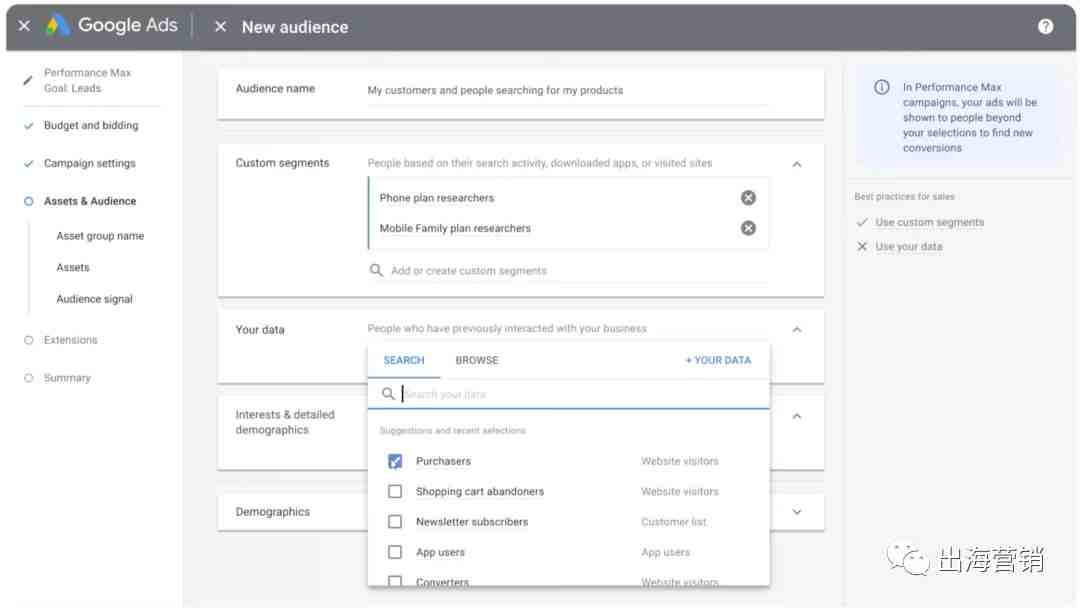
Task: Click + YOUR DATA button
Action: (x=718, y=360)
